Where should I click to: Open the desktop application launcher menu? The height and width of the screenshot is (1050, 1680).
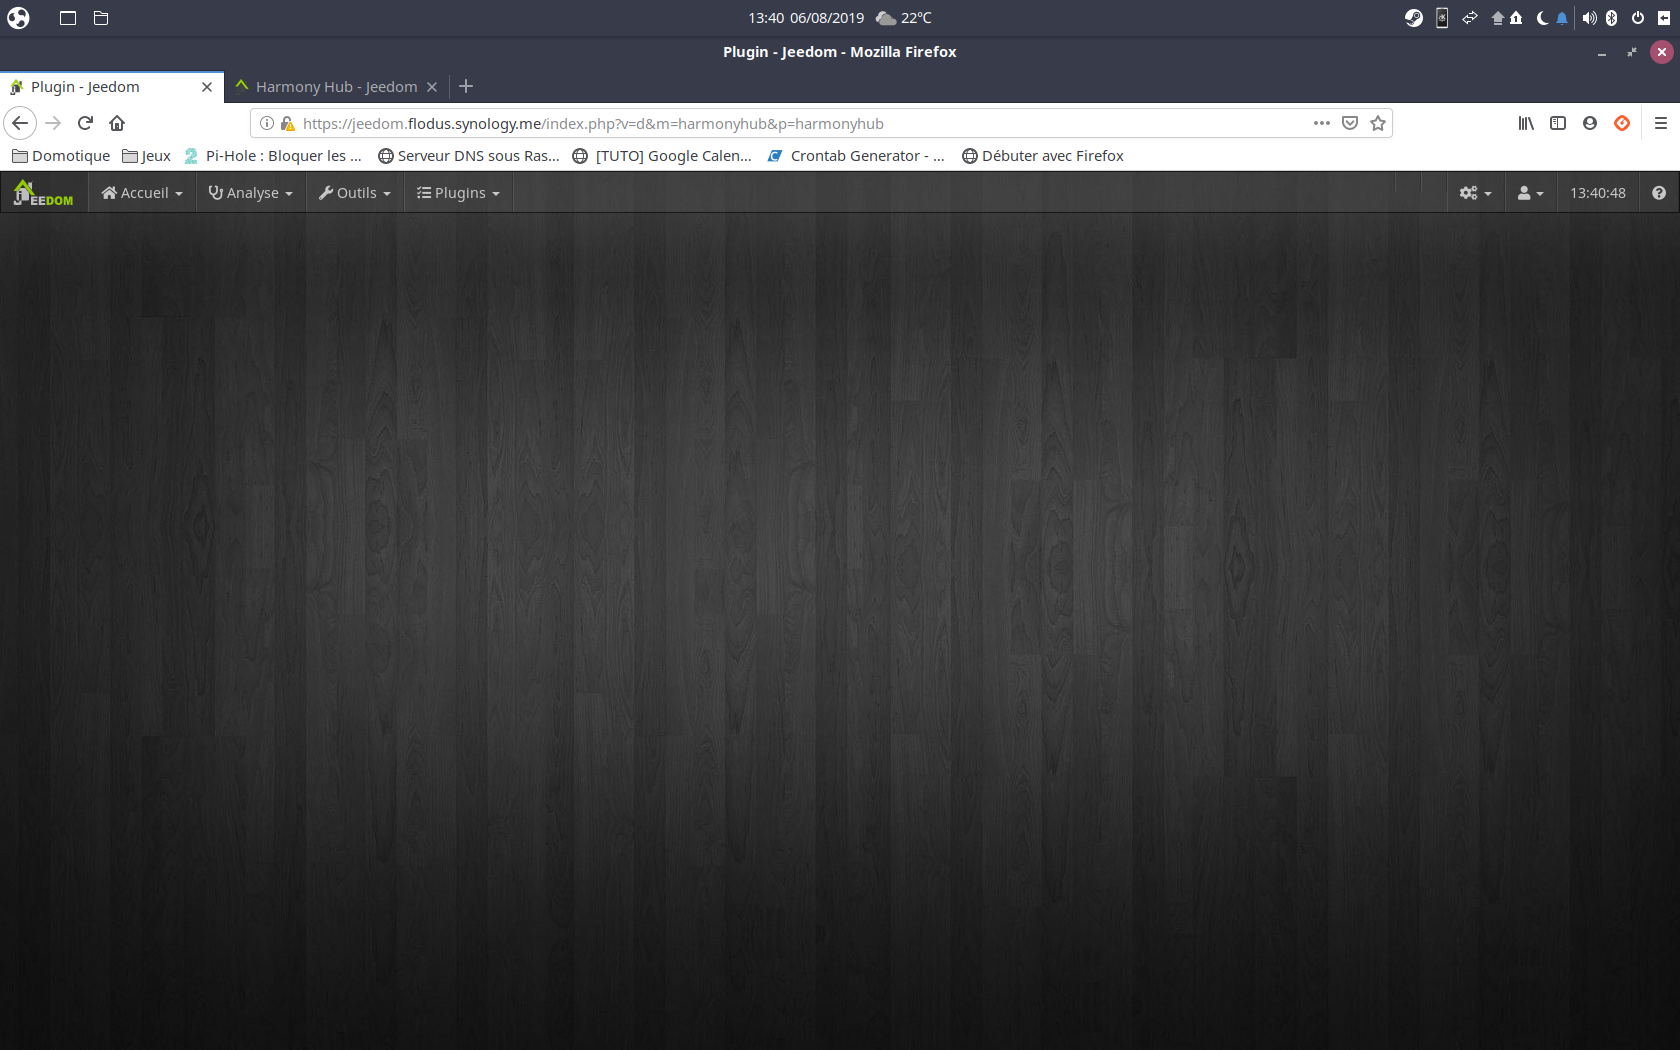tap(18, 18)
